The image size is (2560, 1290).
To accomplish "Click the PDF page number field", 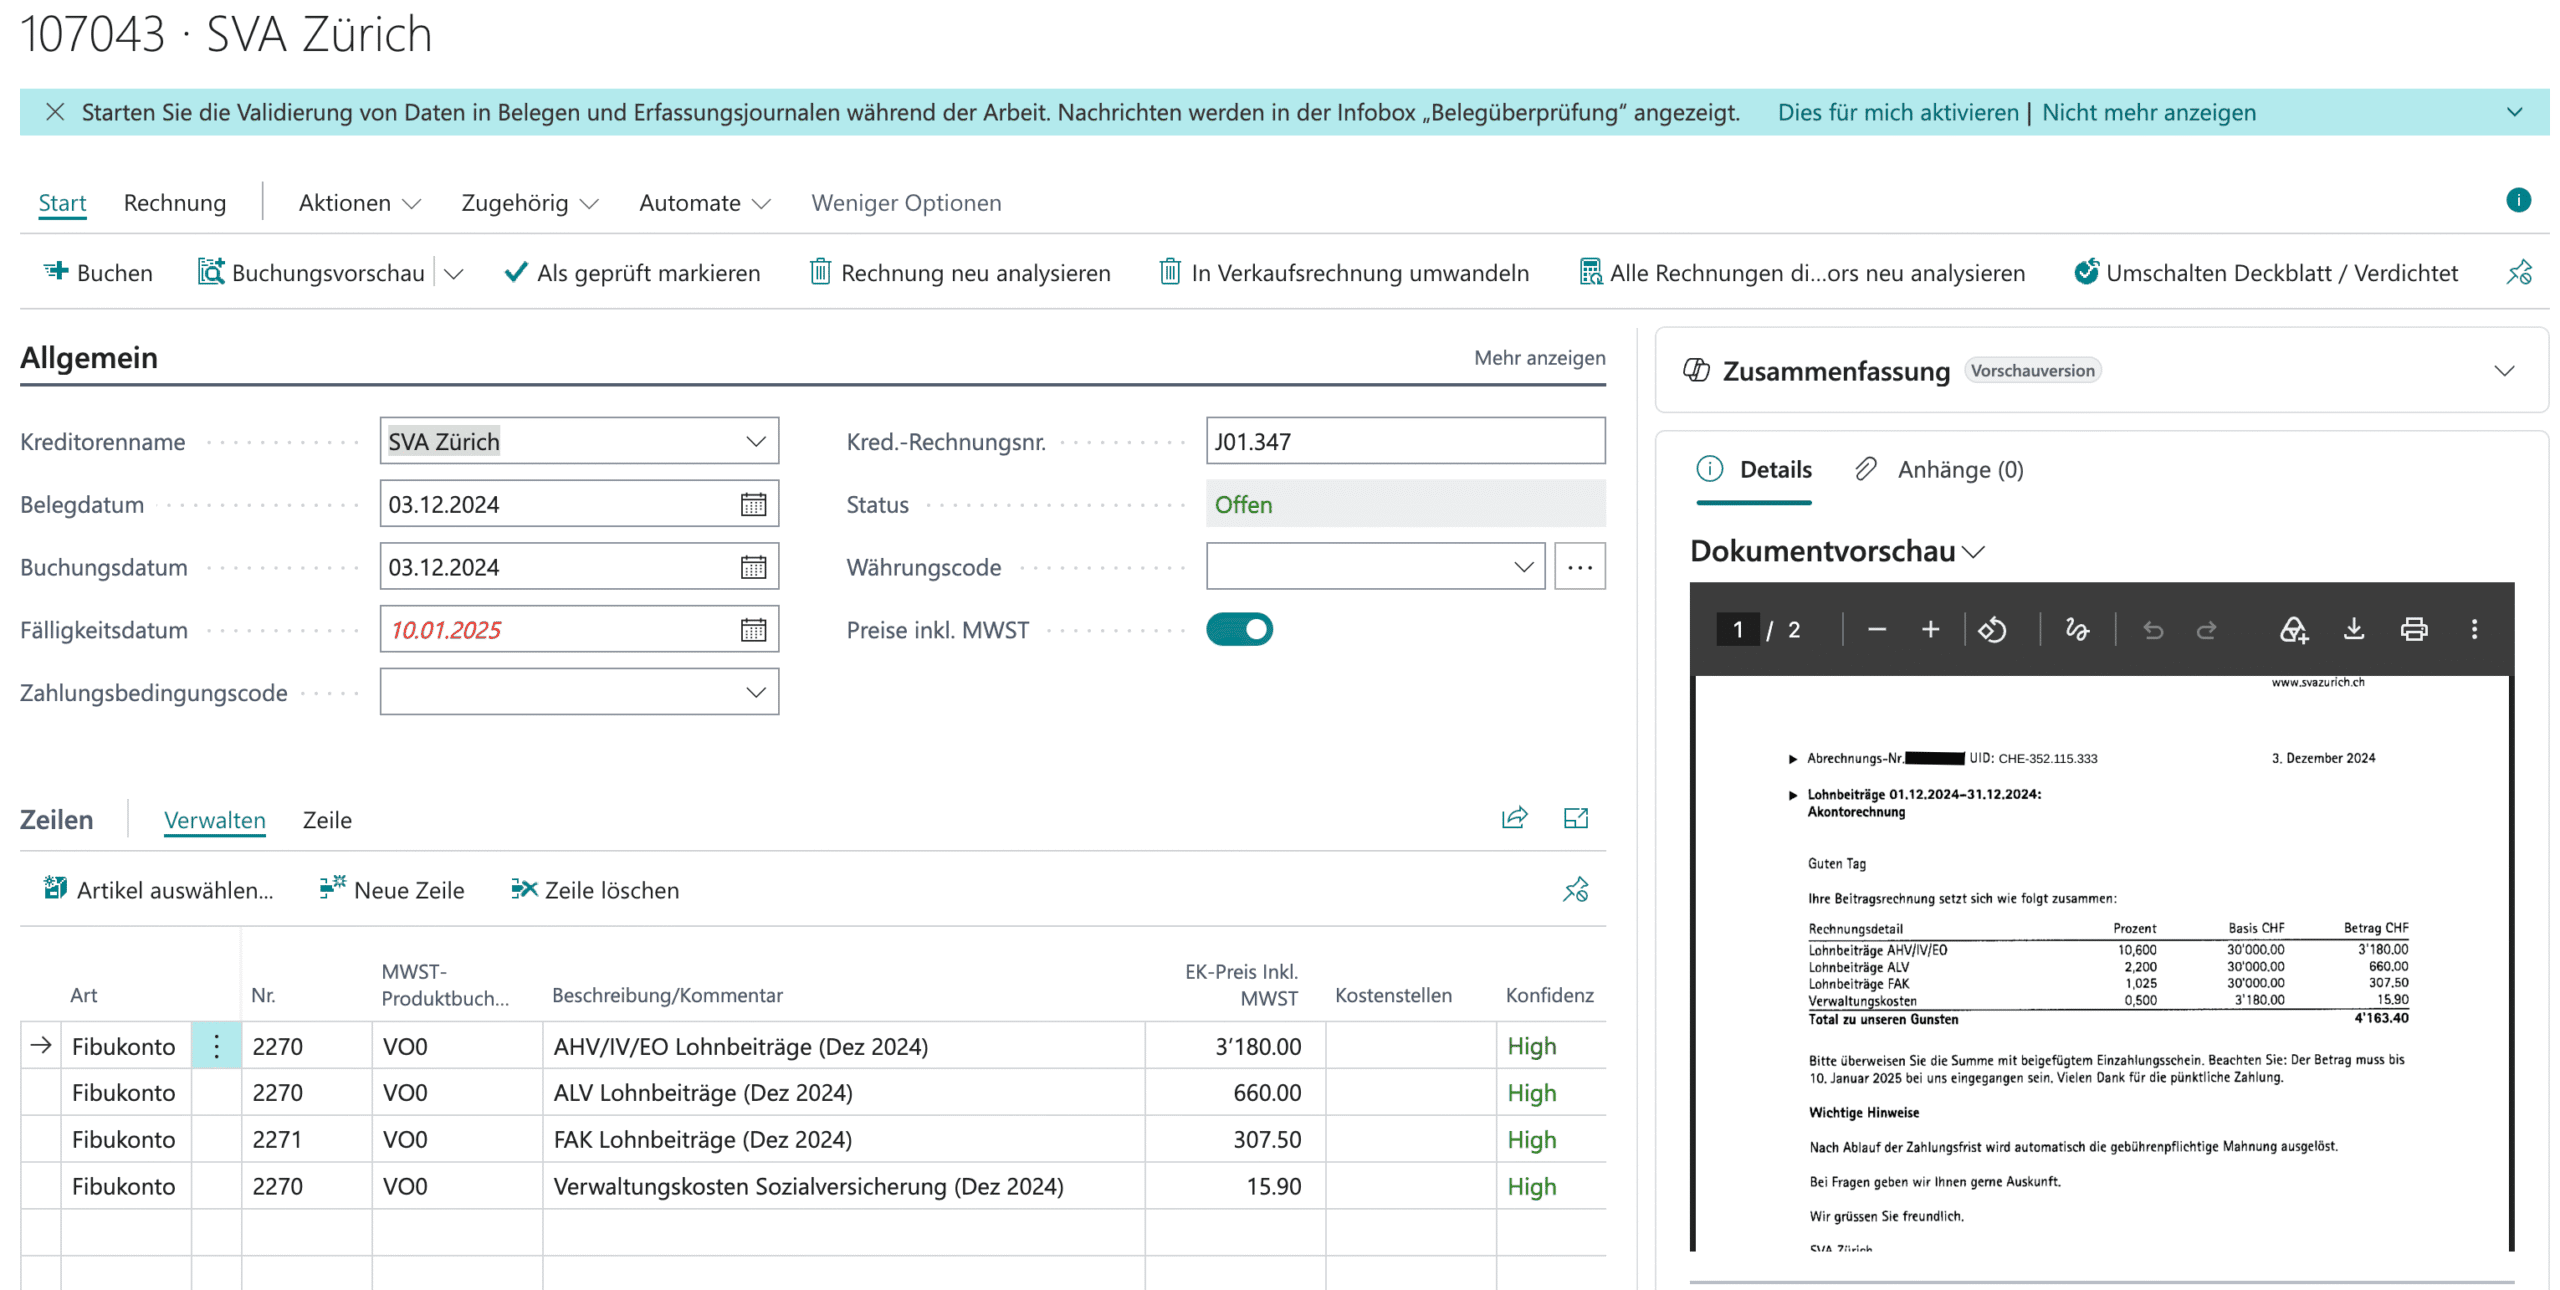I will click(1737, 629).
